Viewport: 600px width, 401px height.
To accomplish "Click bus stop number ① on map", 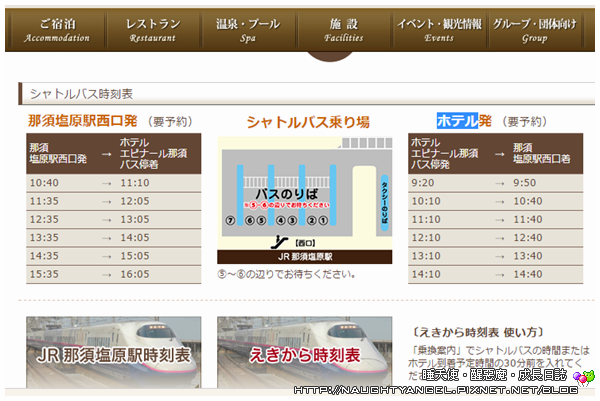I will coord(323,221).
